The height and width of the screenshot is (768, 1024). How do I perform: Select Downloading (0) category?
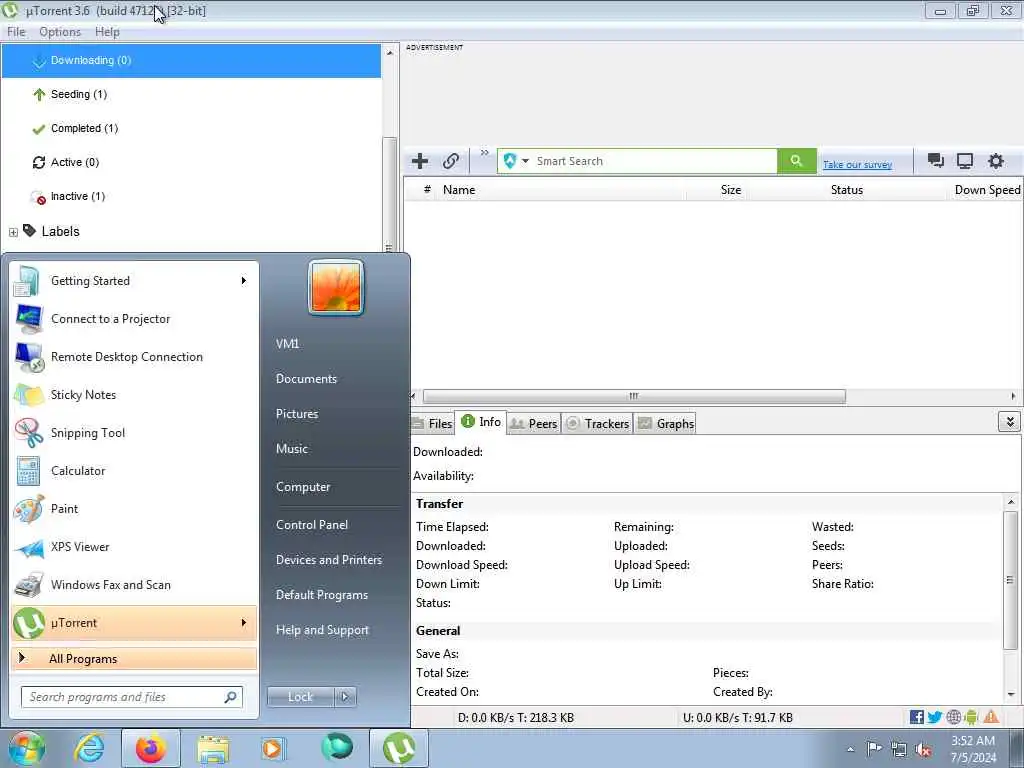(x=191, y=60)
